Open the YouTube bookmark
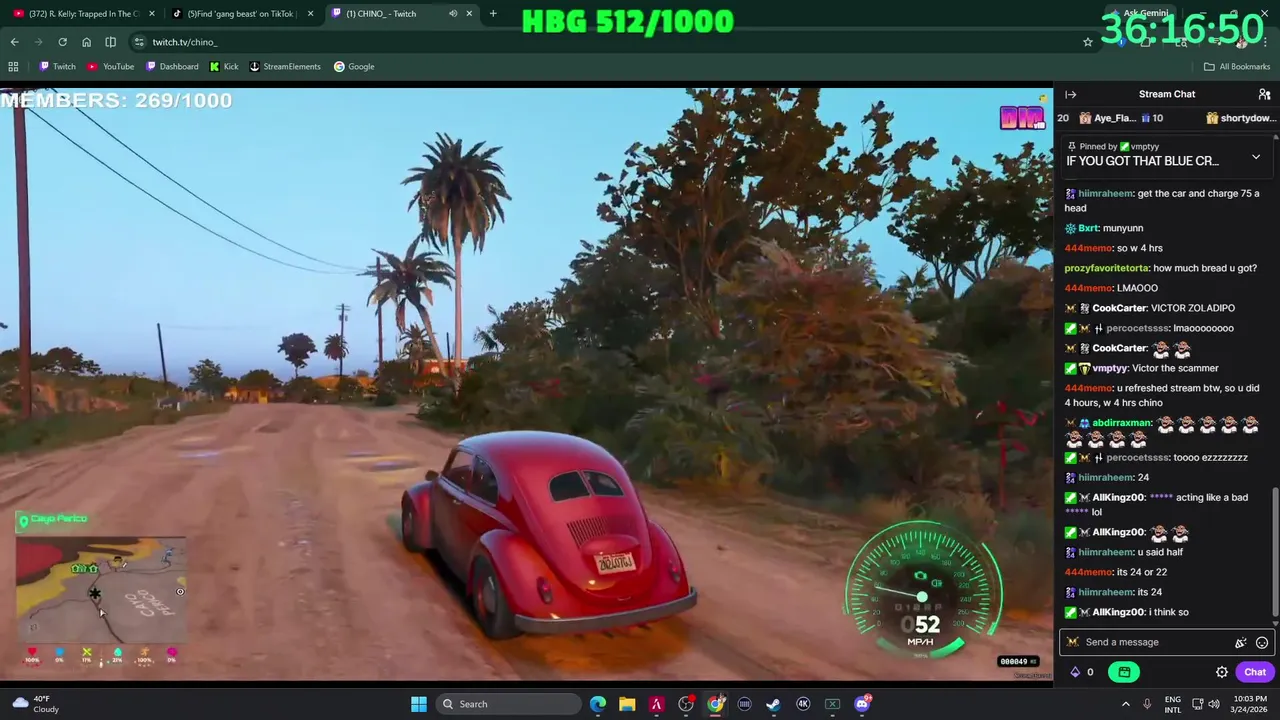The image size is (1280, 720). coord(110,67)
